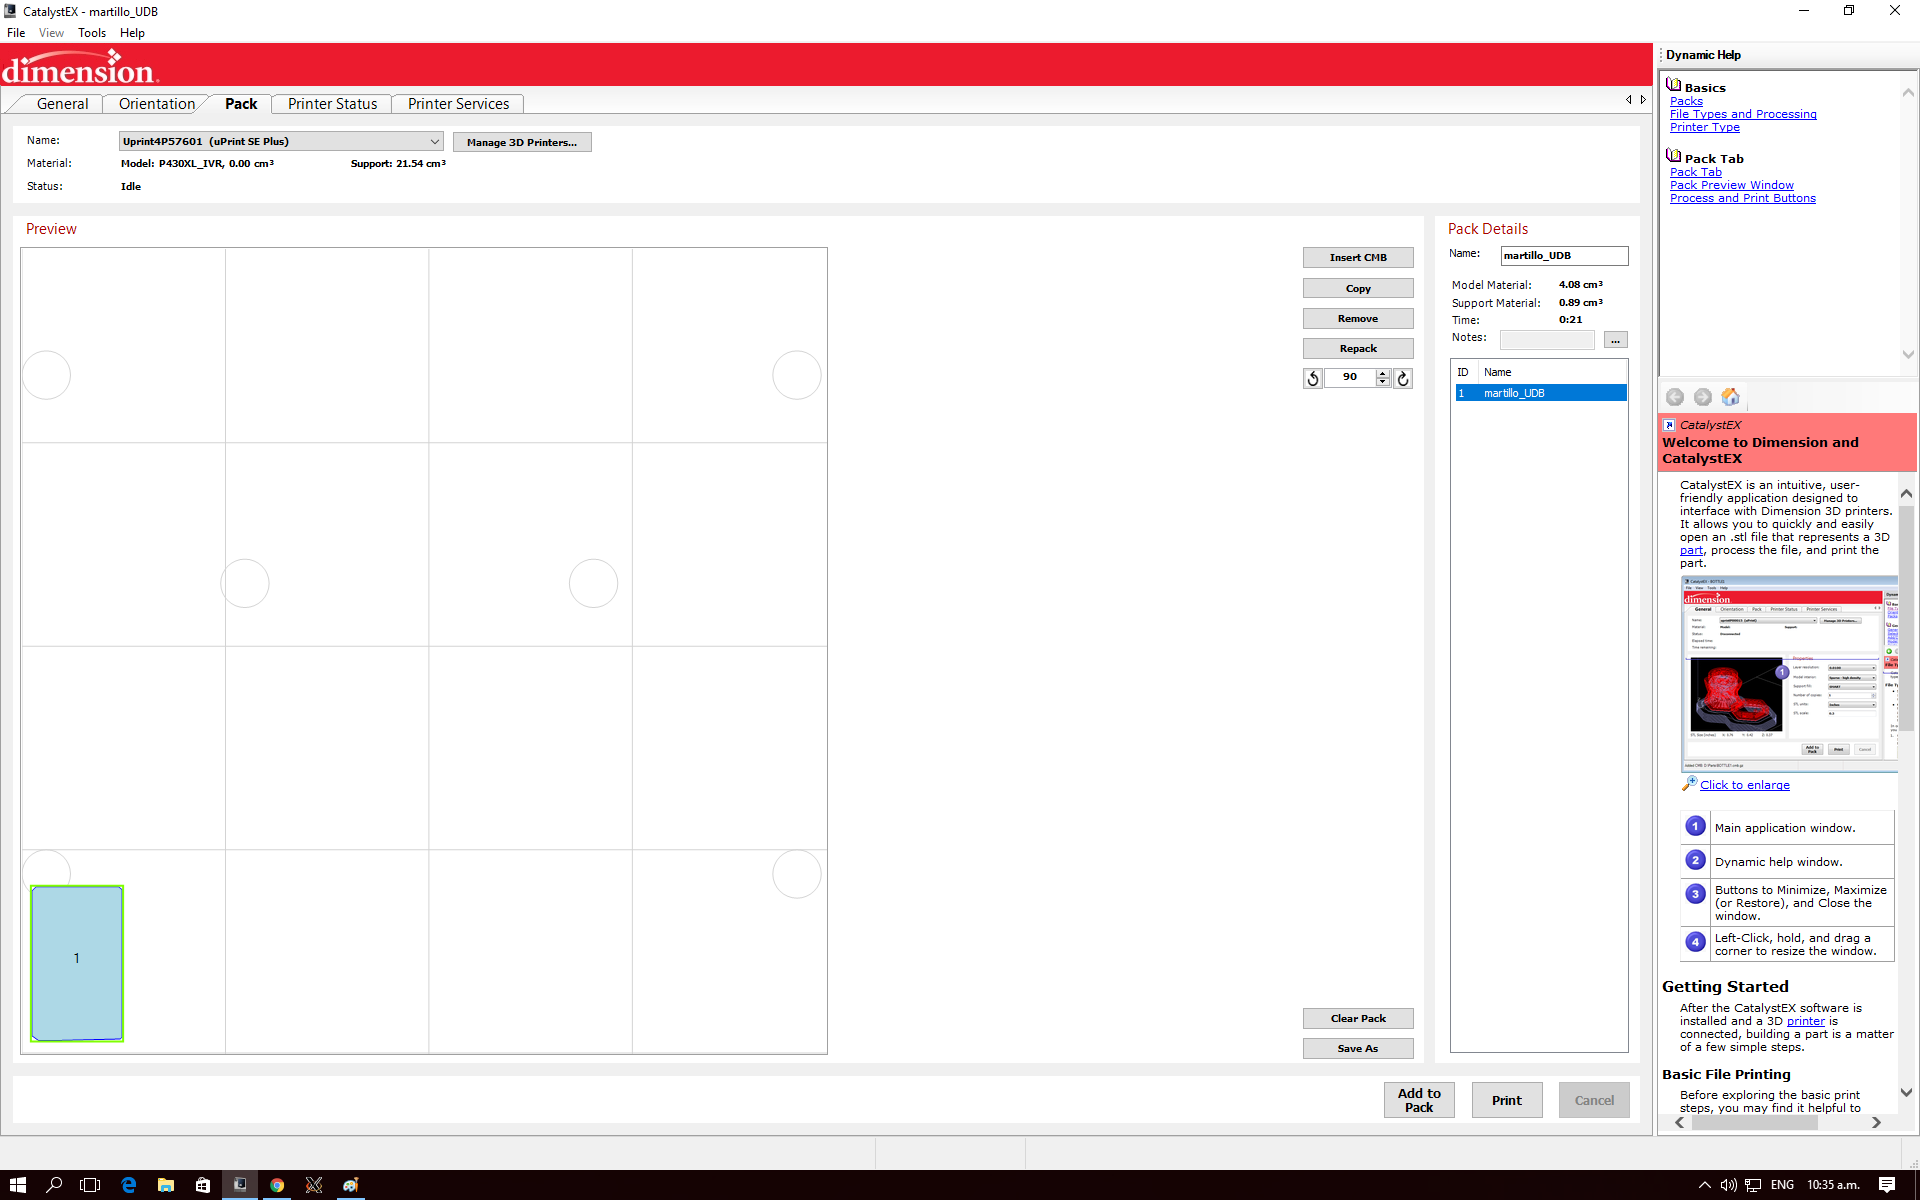
Task: Rotate part clockwise with the right rotate icon
Action: pos(1403,378)
